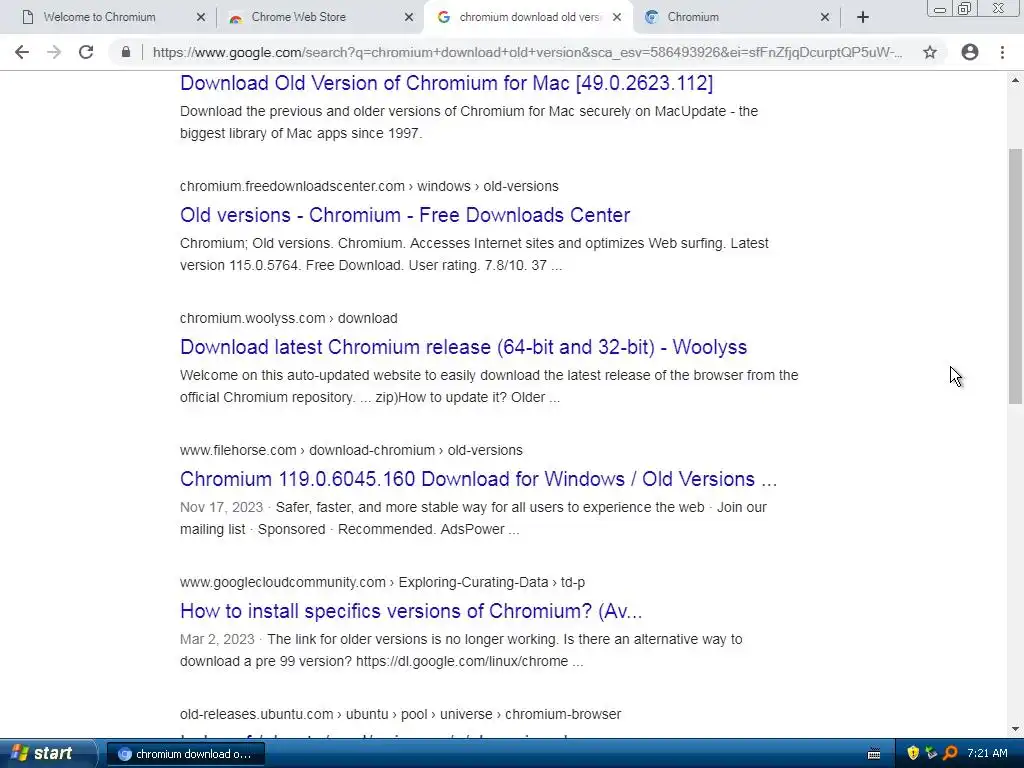Open the user profile icon
Image resolution: width=1024 pixels, height=768 pixels.
tap(970, 52)
